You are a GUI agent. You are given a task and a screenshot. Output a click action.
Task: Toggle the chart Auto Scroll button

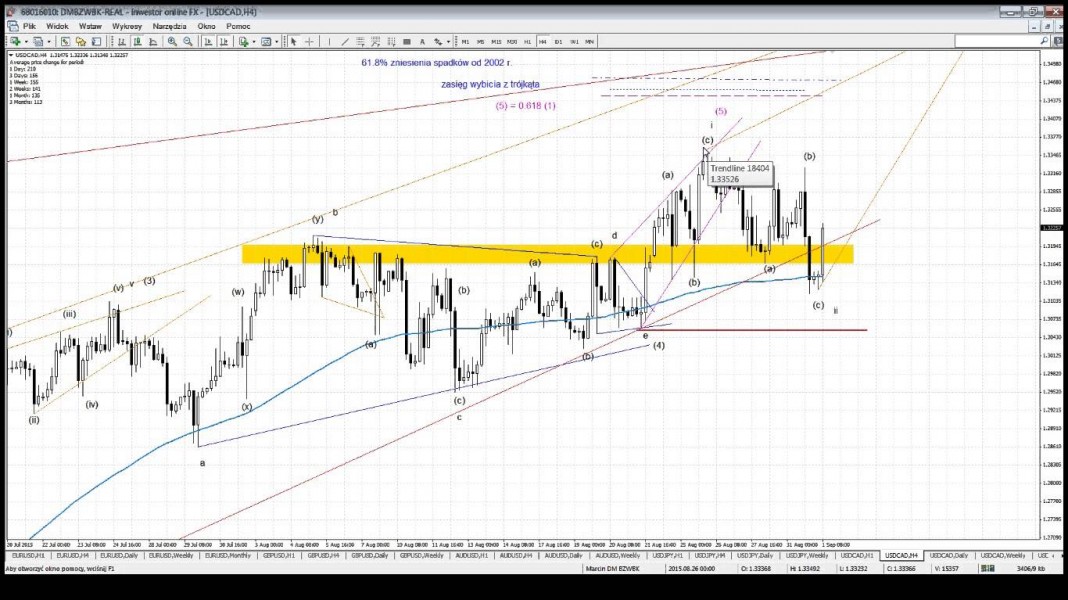pyautogui.click(x=208, y=42)
